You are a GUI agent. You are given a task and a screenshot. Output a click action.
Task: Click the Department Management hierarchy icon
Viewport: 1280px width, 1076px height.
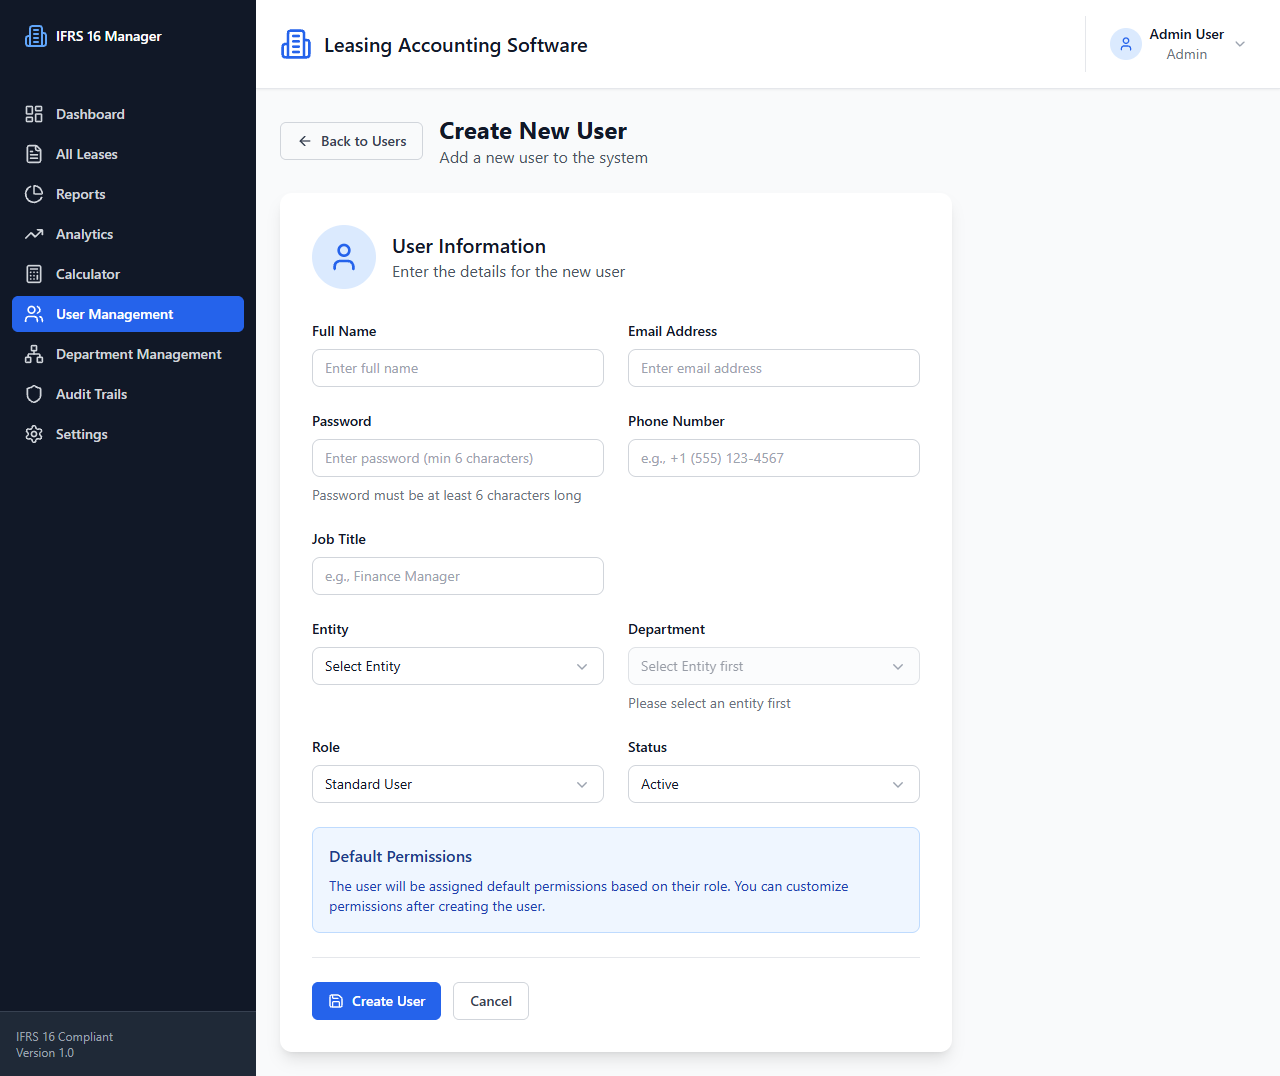tap(34, 354)
